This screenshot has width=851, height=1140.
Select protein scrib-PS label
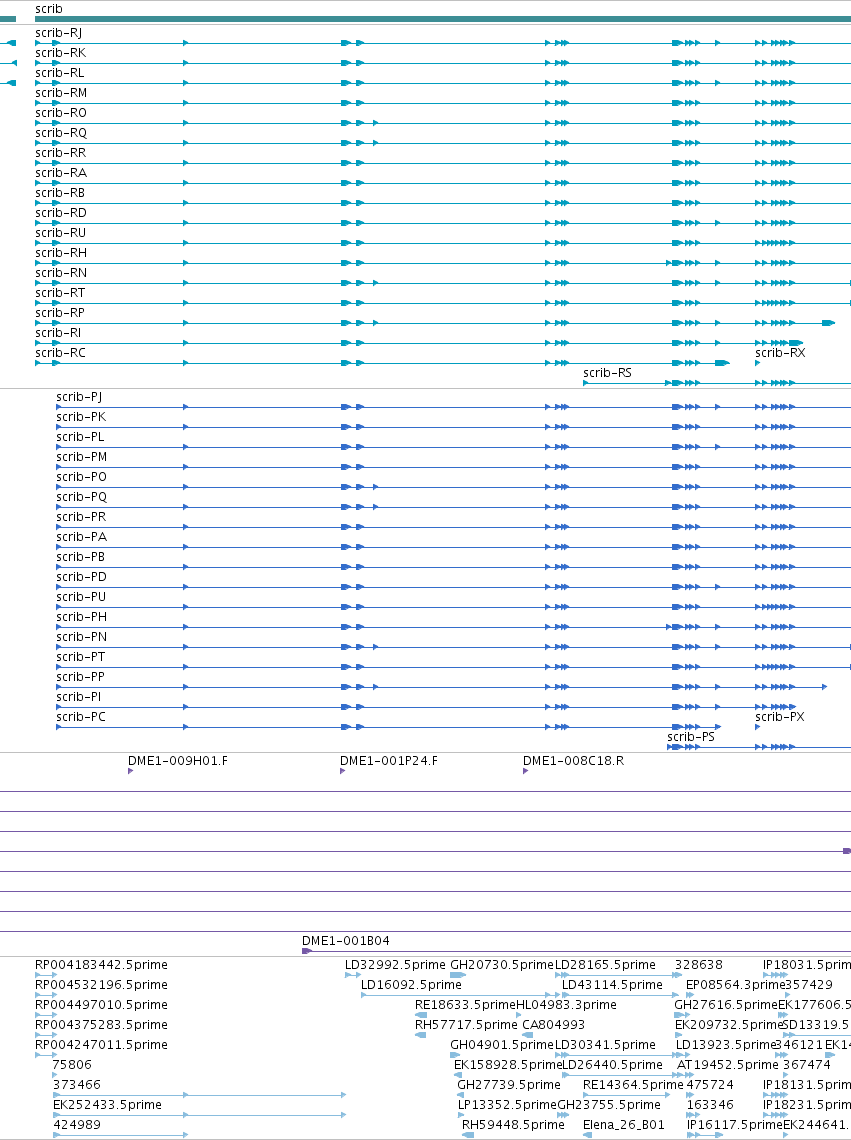[x=691, y=736]
